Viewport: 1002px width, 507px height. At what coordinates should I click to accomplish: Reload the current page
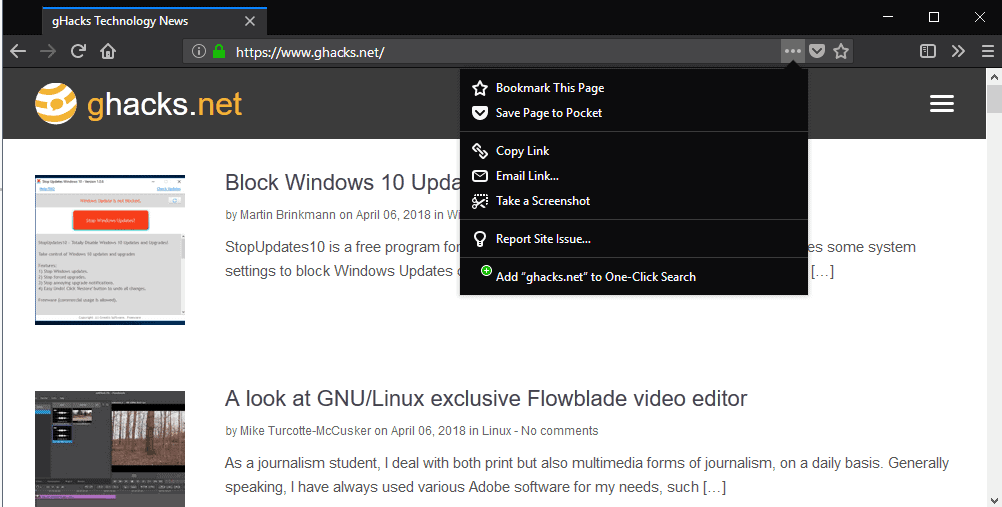78,51
